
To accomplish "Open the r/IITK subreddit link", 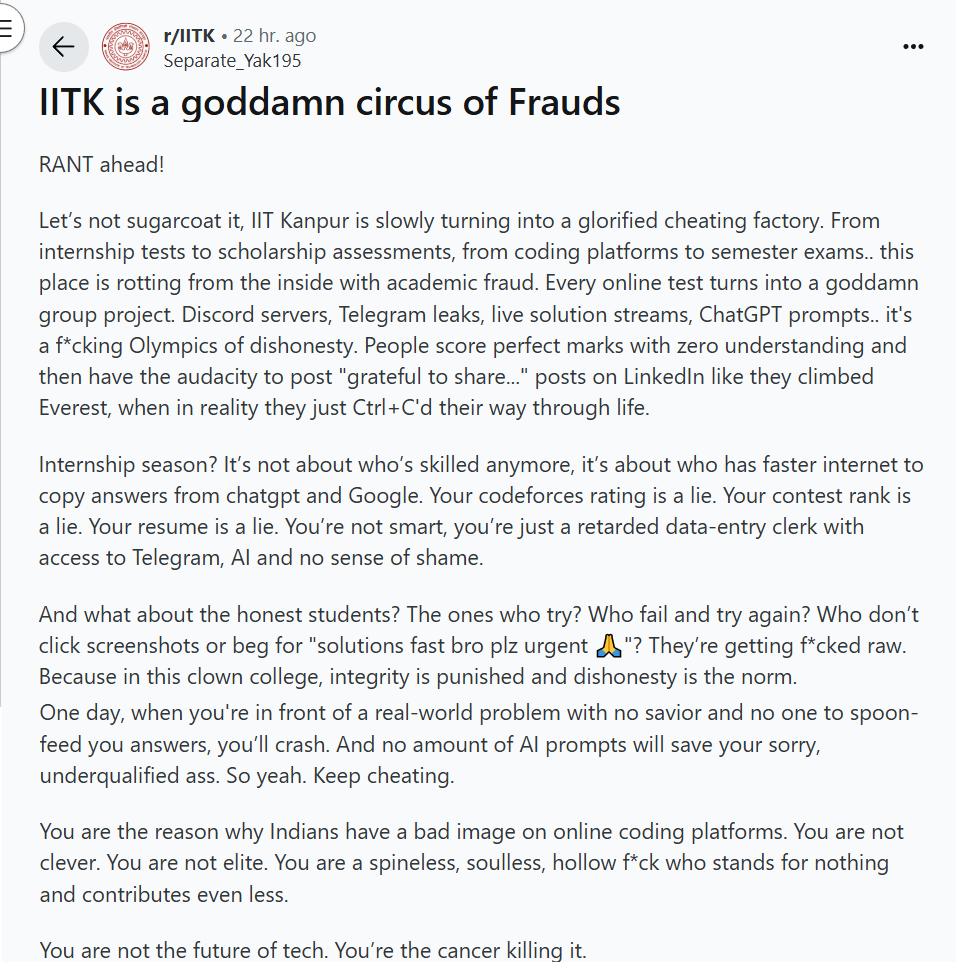I will pos(189,36).
